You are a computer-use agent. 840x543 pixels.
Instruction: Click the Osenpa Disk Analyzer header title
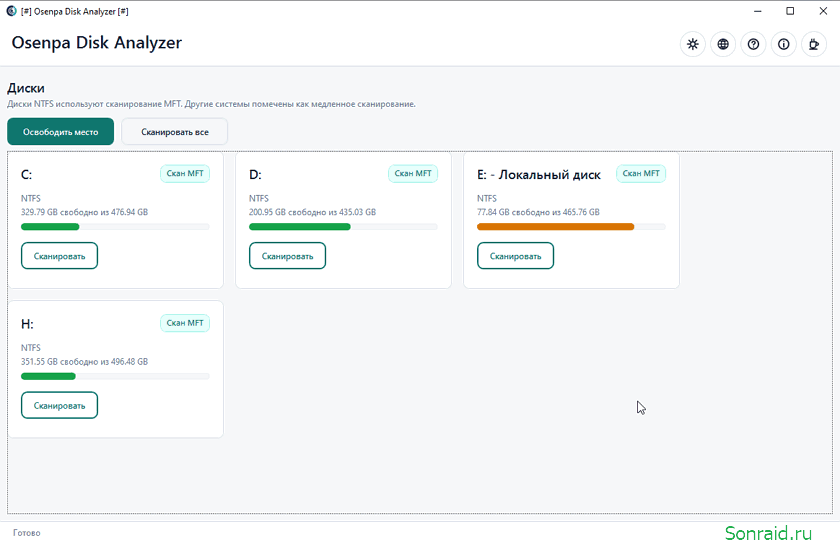(97, 43)
